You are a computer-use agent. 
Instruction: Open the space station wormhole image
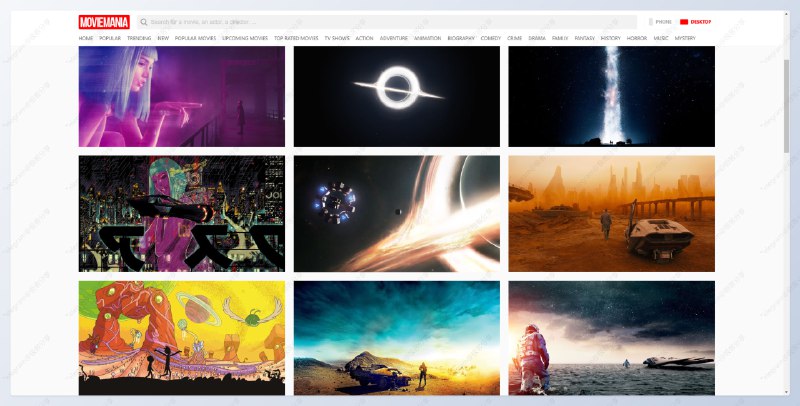pos(396,213)
